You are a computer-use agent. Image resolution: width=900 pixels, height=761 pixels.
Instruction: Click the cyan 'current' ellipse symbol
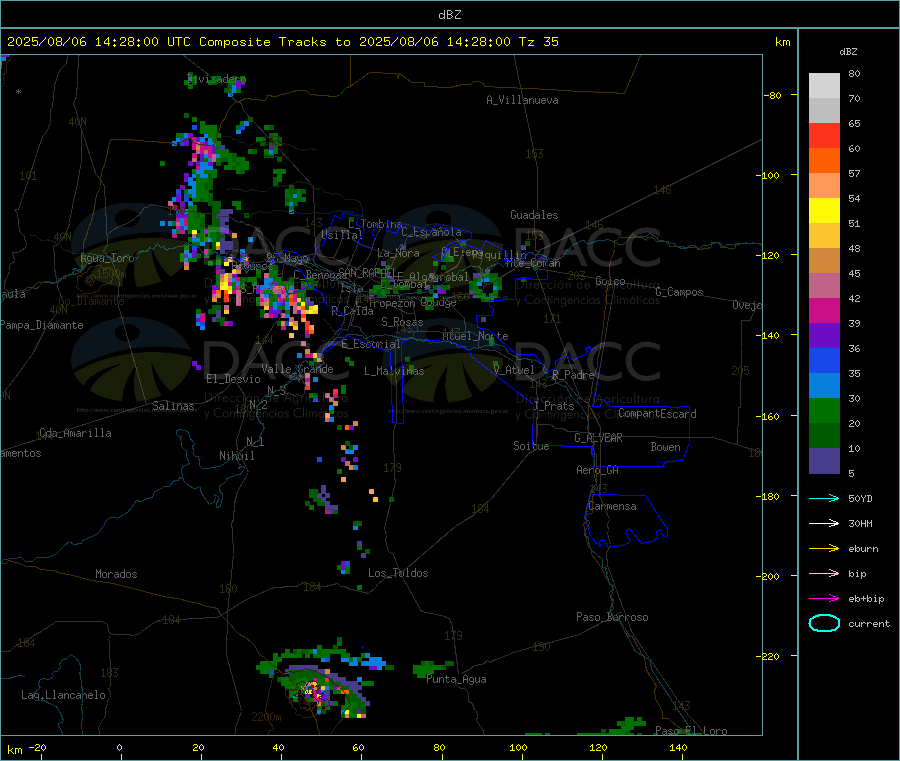click(824, 623)
